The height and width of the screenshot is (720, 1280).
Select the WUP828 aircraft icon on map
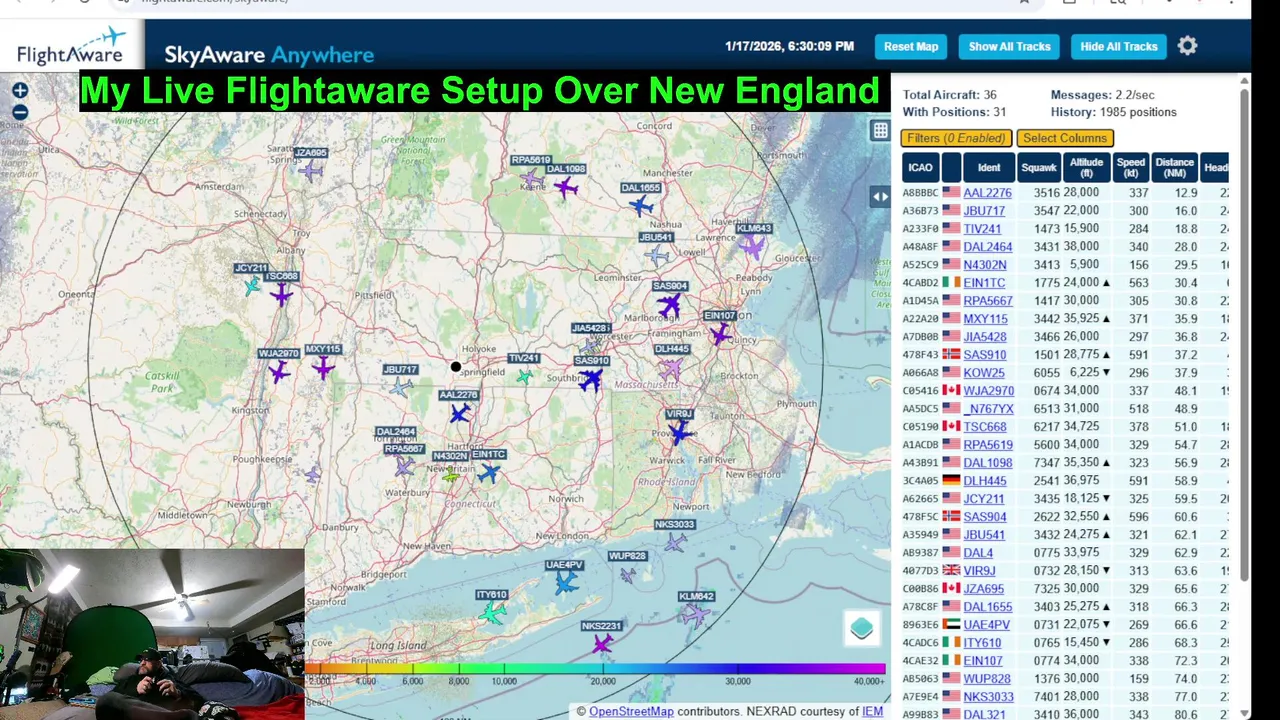coord(627,574)
